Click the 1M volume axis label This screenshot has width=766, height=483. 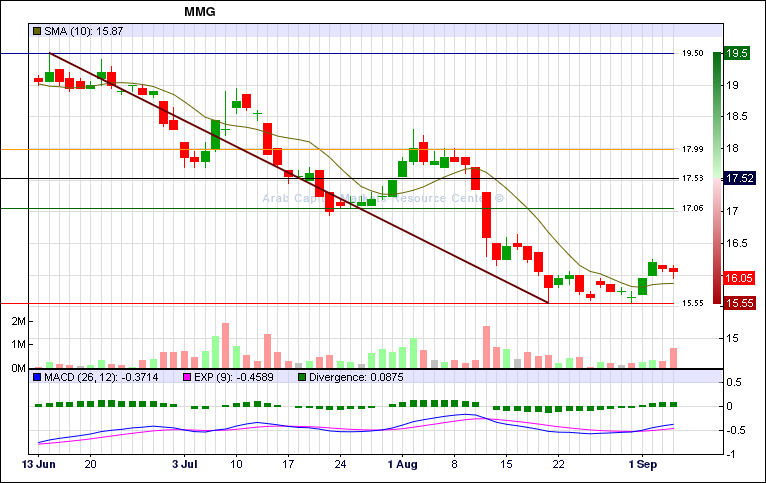point(19,345)
